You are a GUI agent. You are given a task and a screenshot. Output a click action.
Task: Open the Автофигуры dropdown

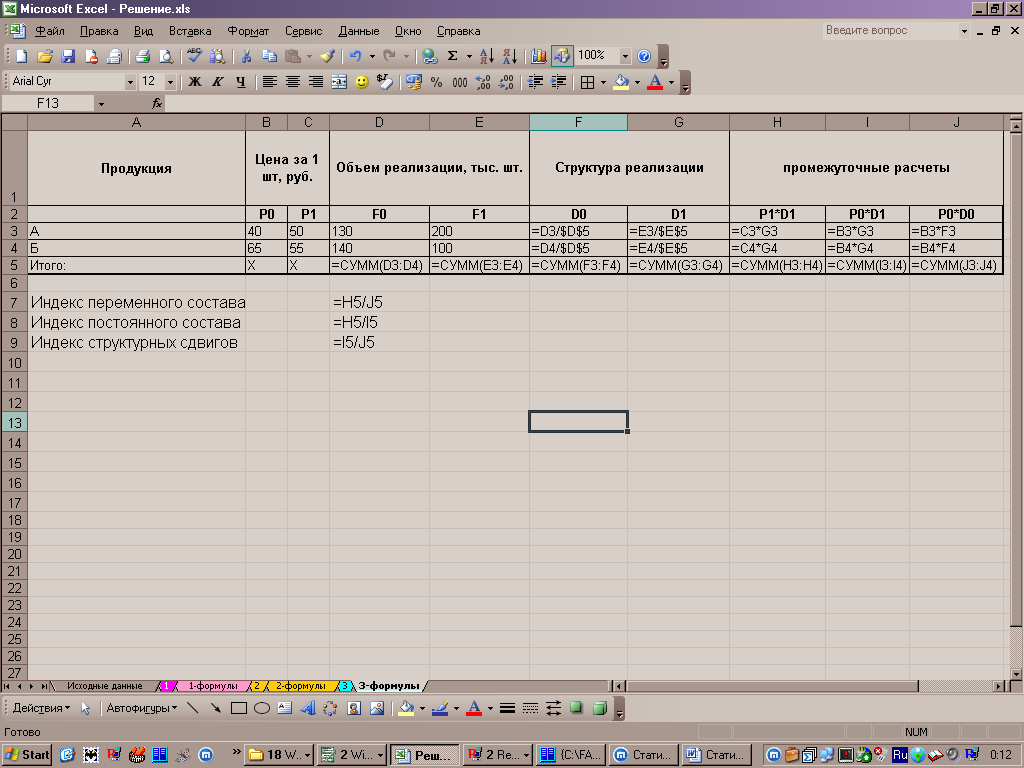pos(142,708)
